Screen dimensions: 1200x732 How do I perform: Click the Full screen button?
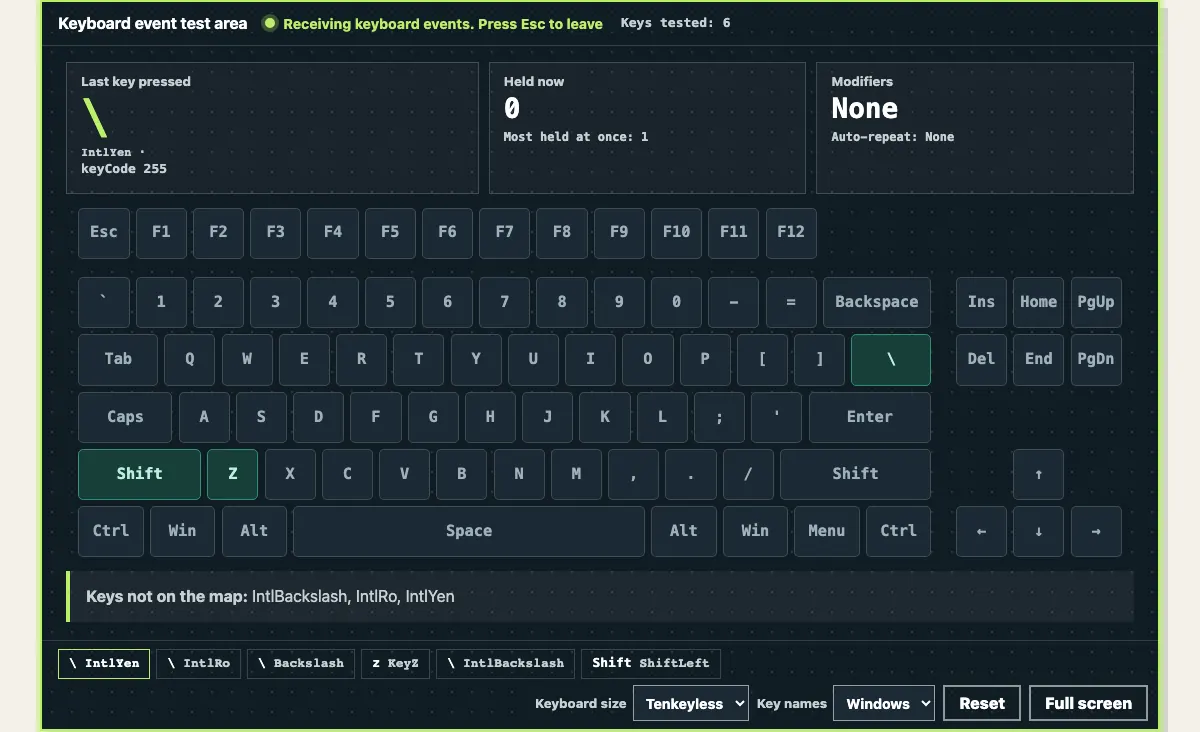pyautogui.click(x=1088, y=703)
